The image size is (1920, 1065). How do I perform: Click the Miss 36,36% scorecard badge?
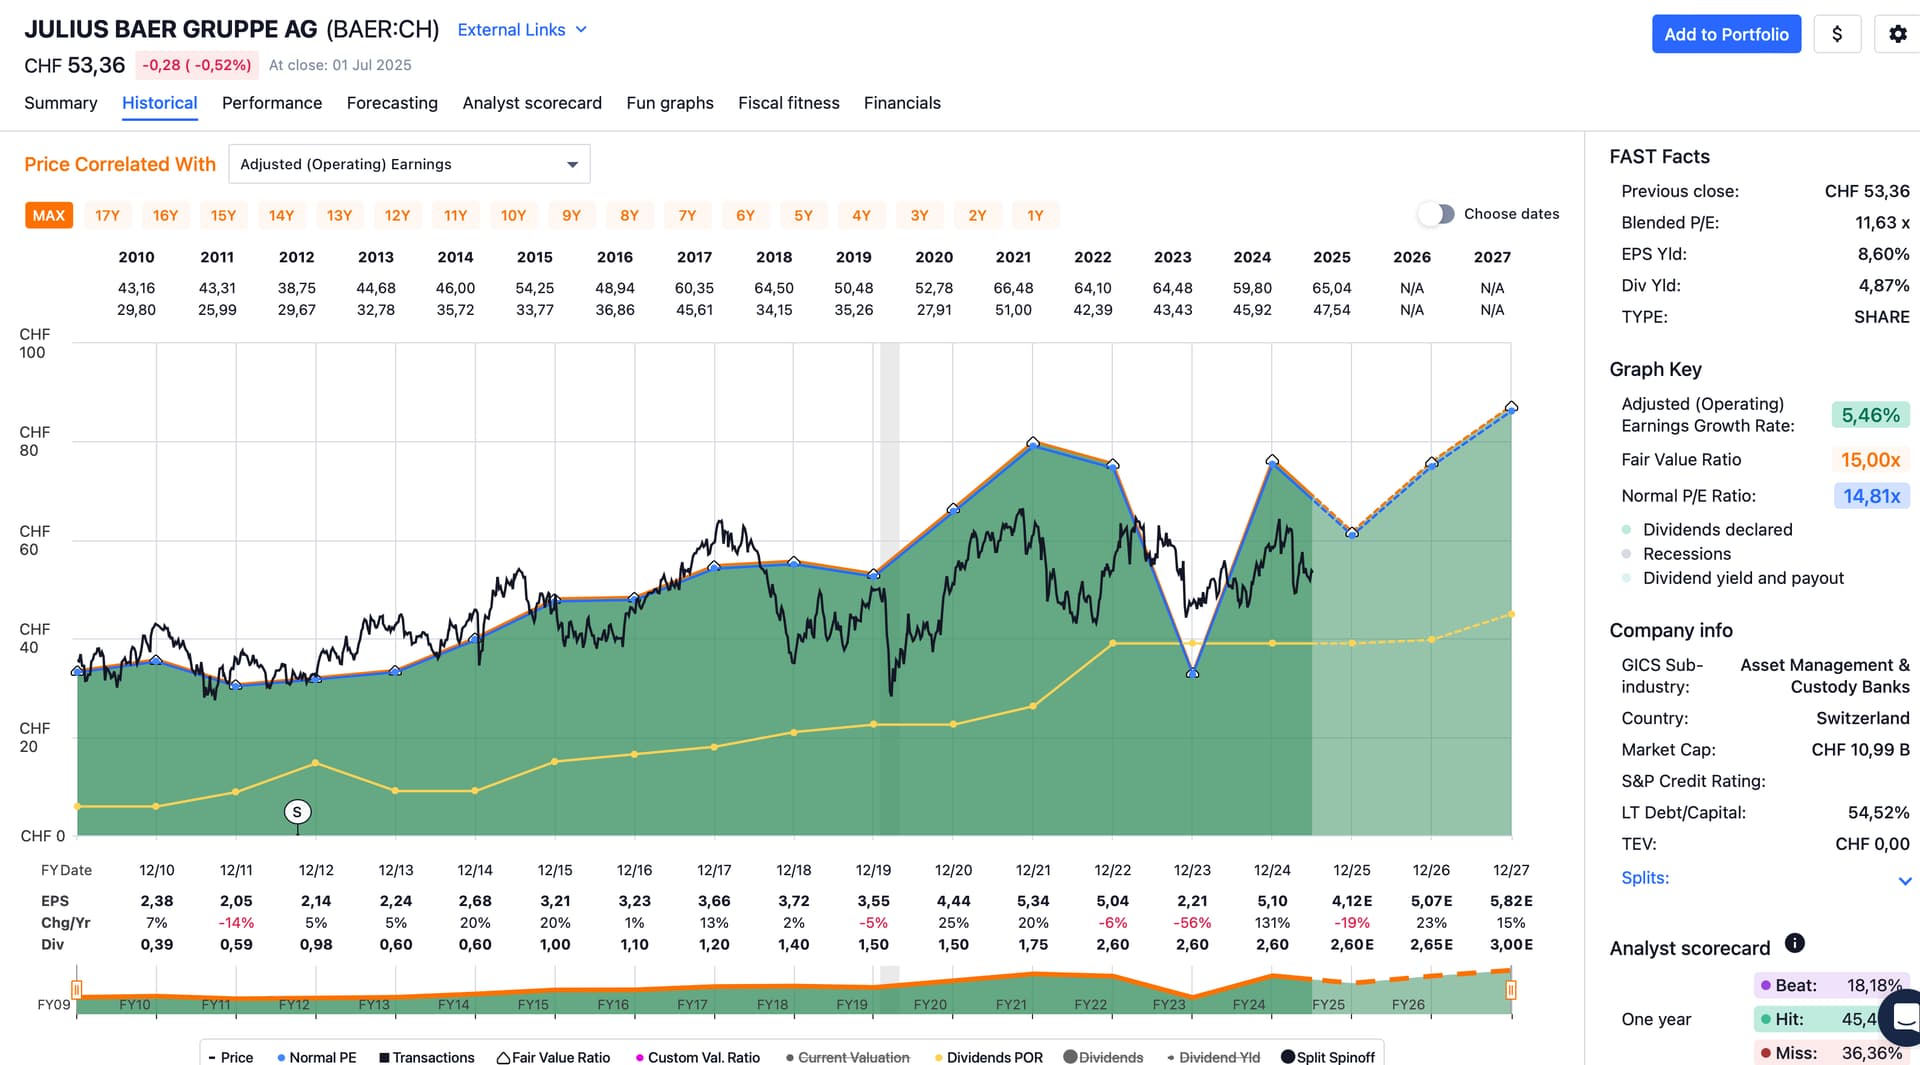(1830, 1053)
